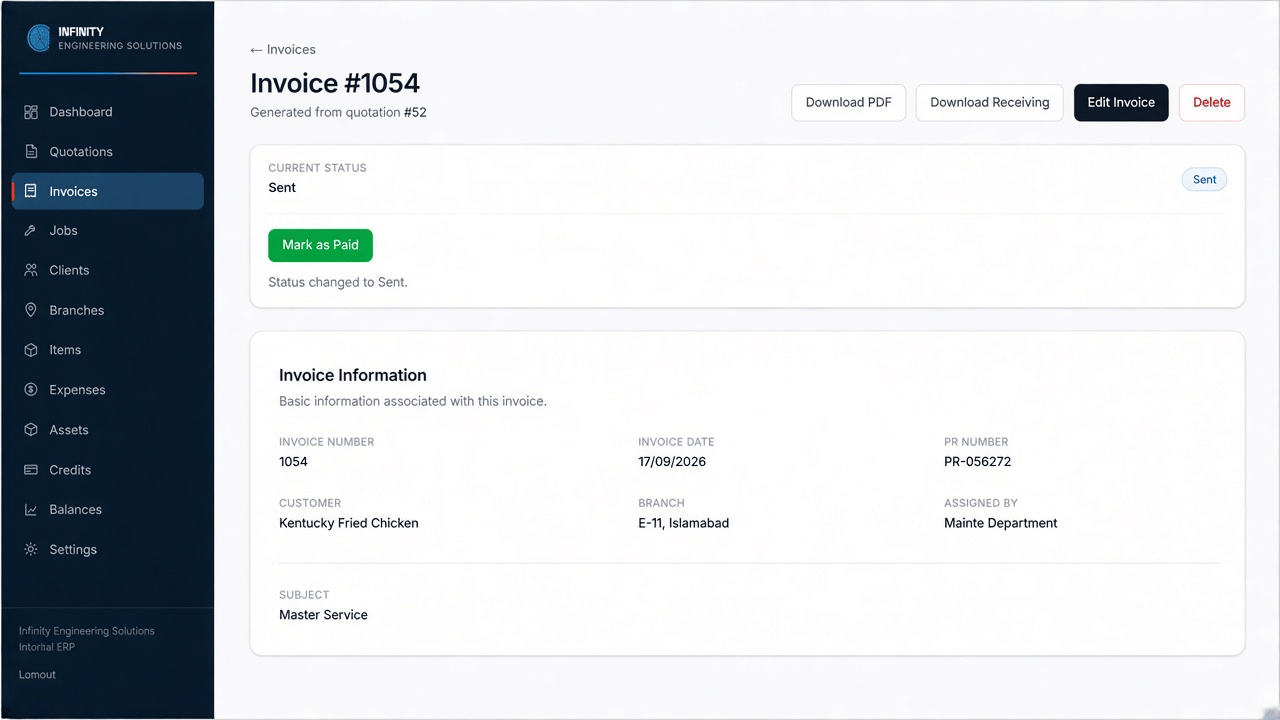
Task: Click the Master Service subject text
Action: coord(323,615)
